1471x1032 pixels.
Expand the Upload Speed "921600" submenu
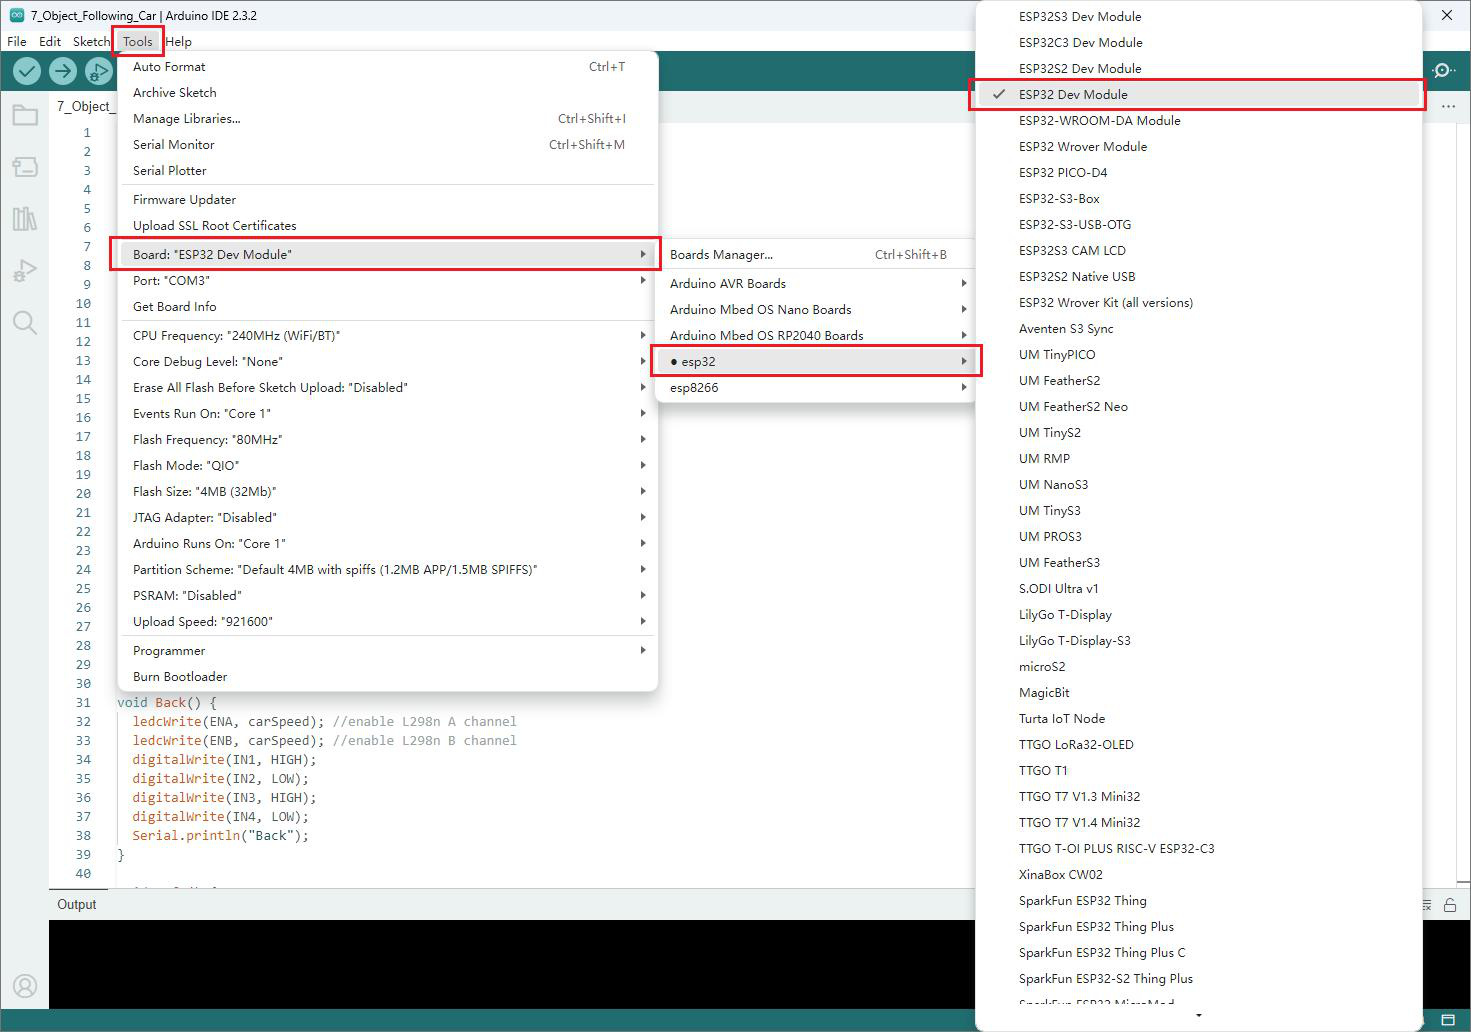[388, 621]
